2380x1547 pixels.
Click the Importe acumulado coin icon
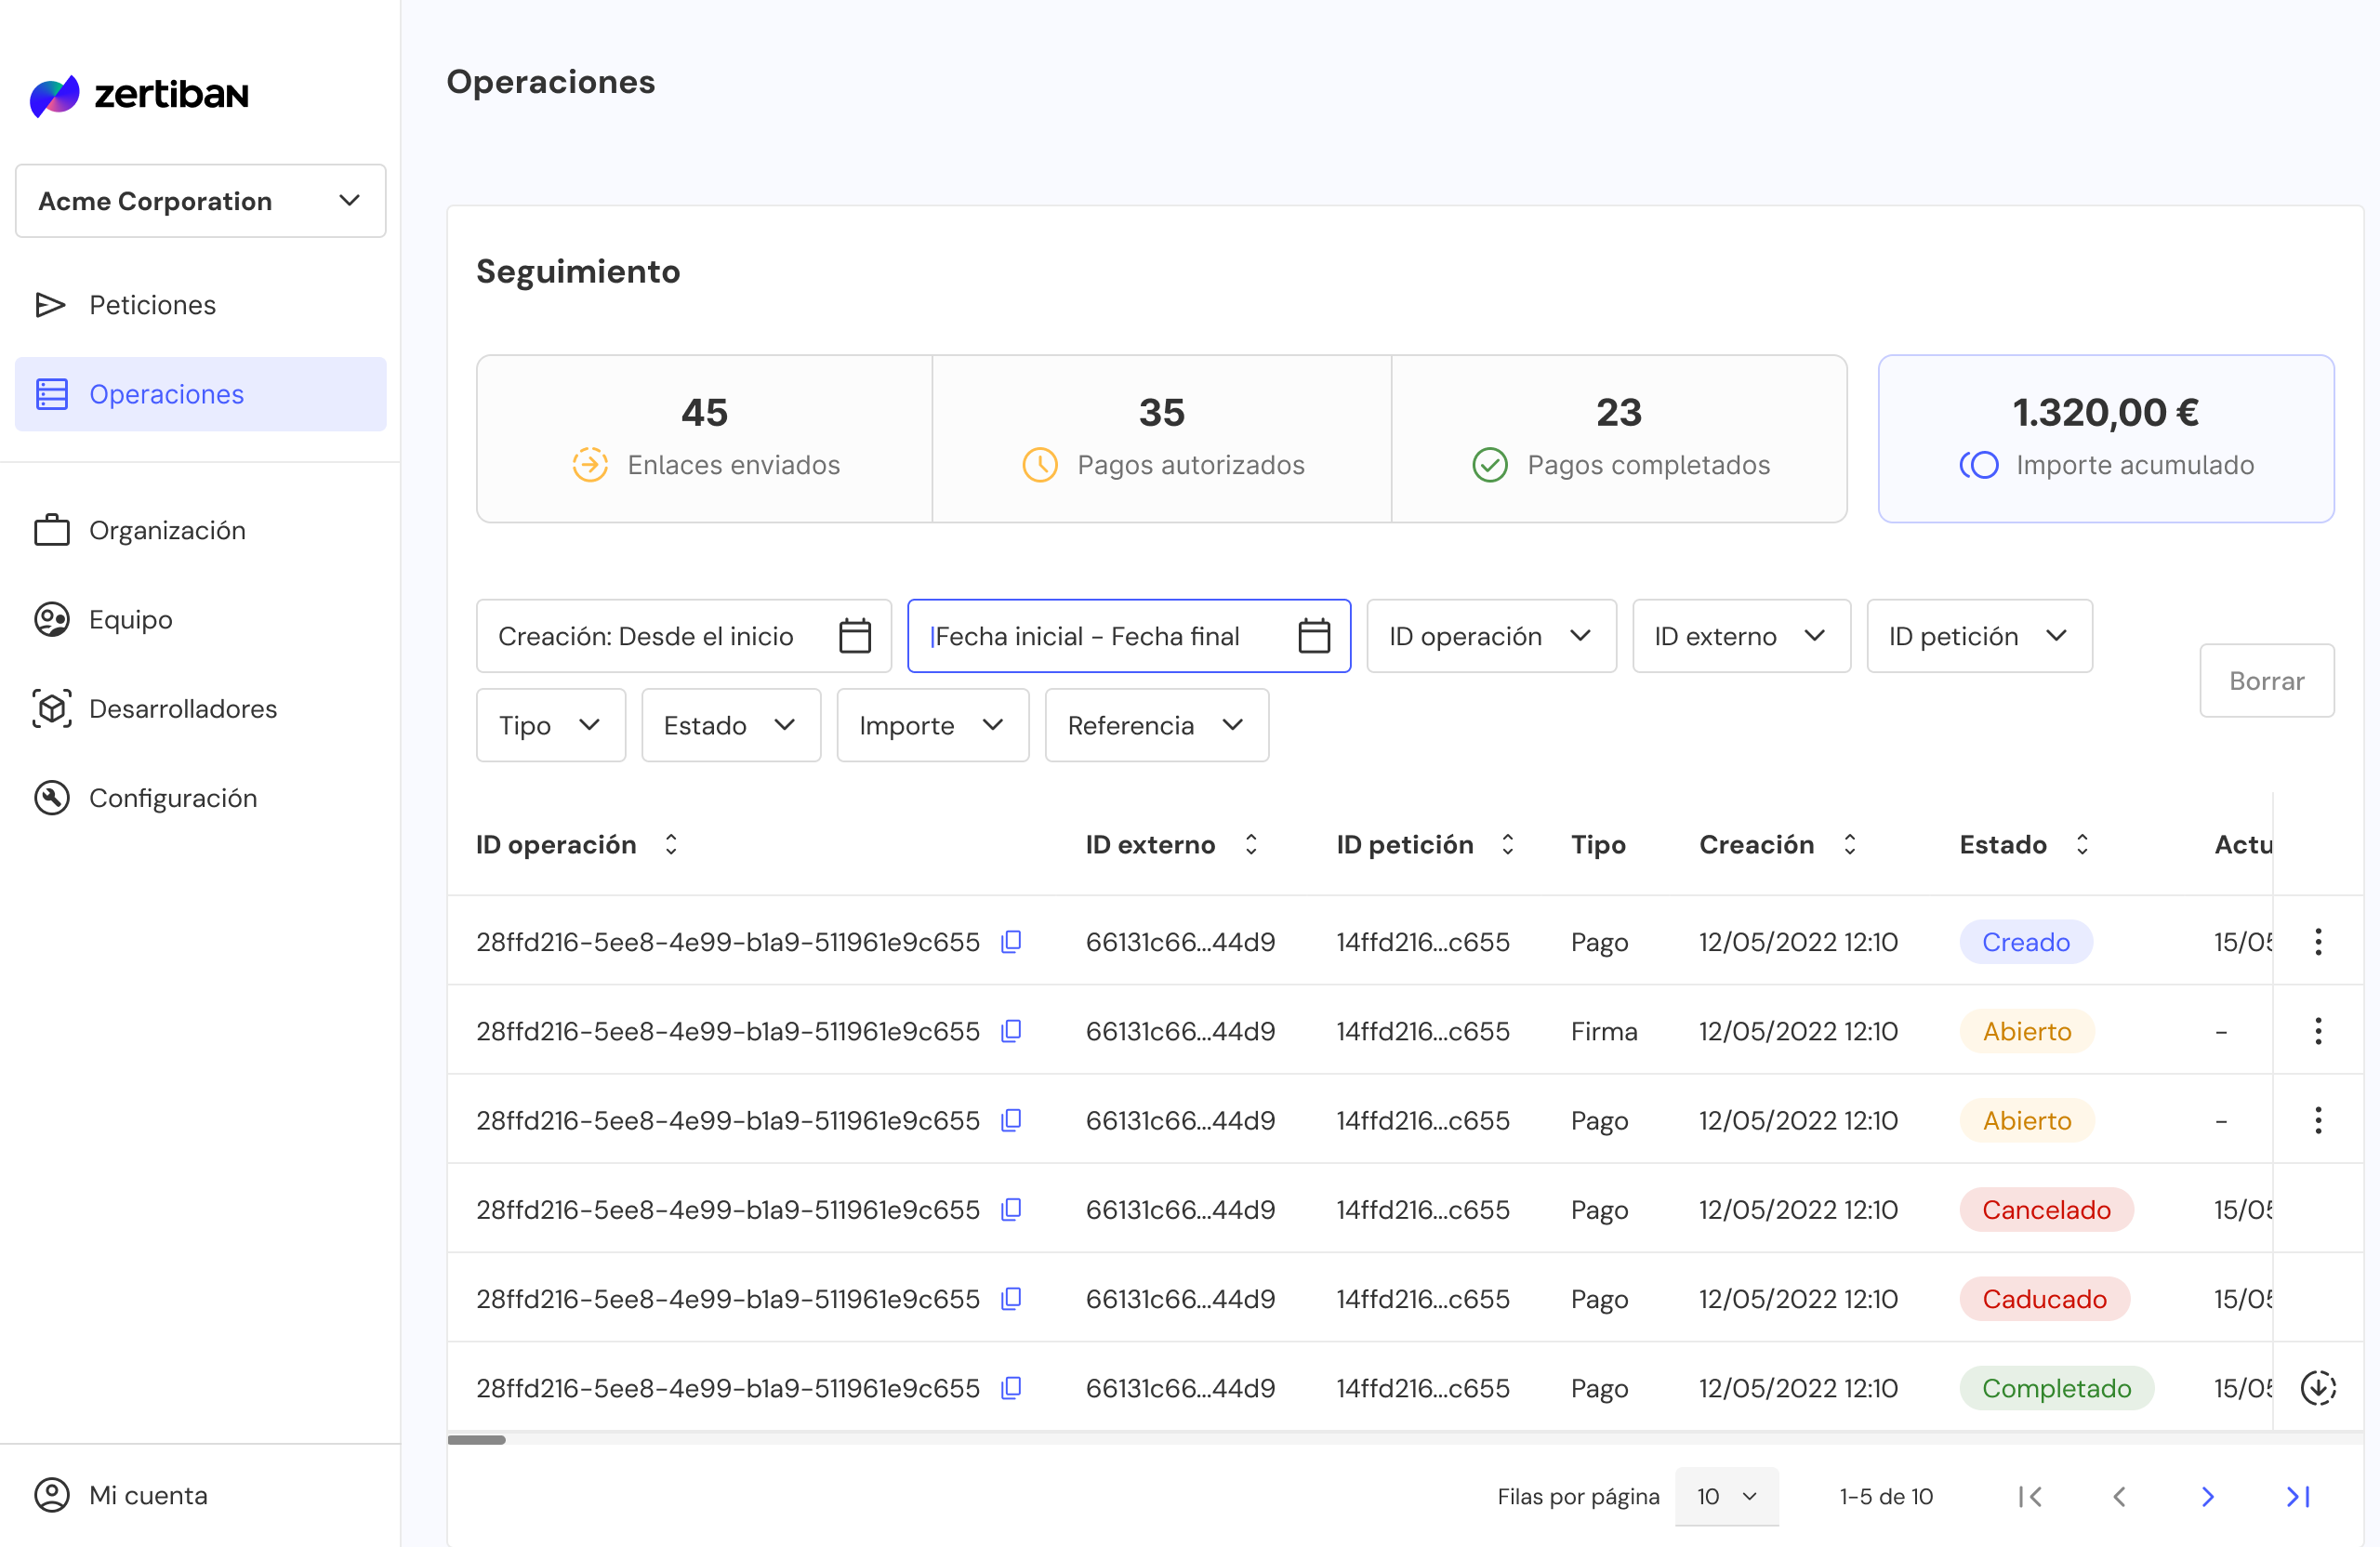pyautogui.click(x=1979, y=465)
